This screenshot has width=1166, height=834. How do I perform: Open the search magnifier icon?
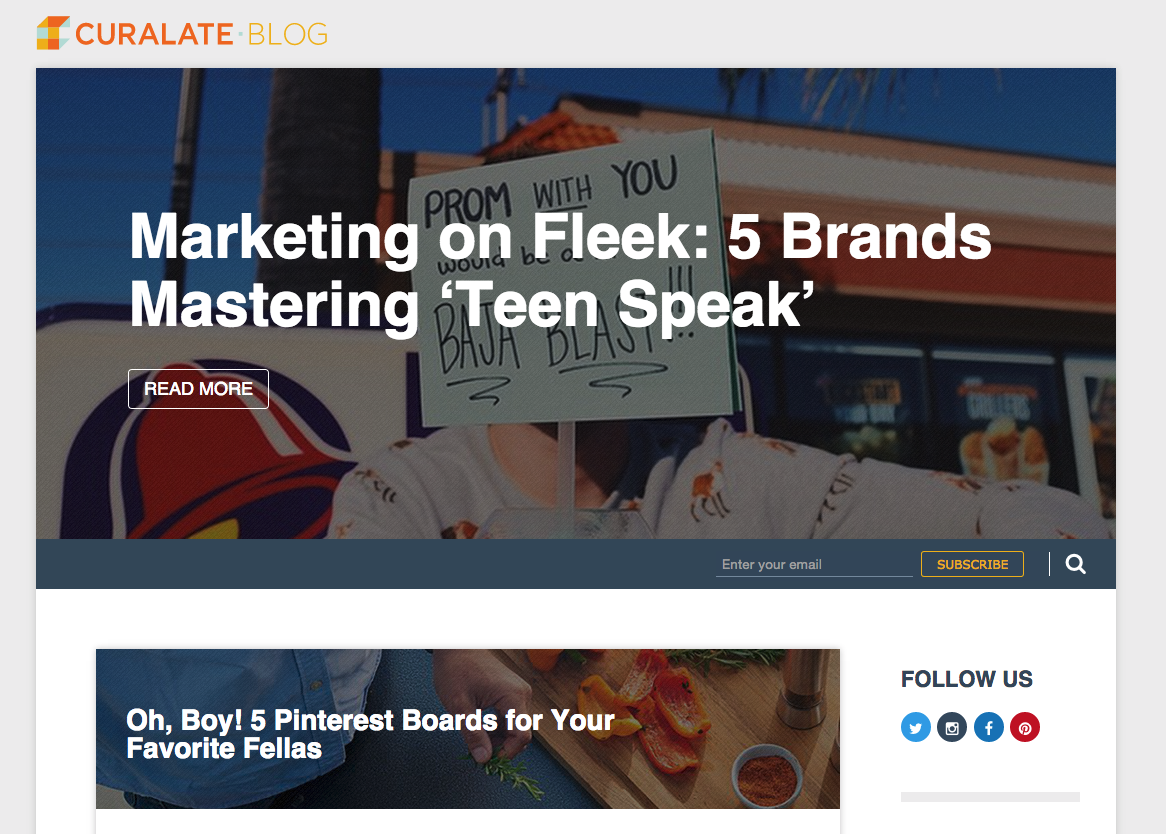pyautogui.click(x=1075, y=564)
